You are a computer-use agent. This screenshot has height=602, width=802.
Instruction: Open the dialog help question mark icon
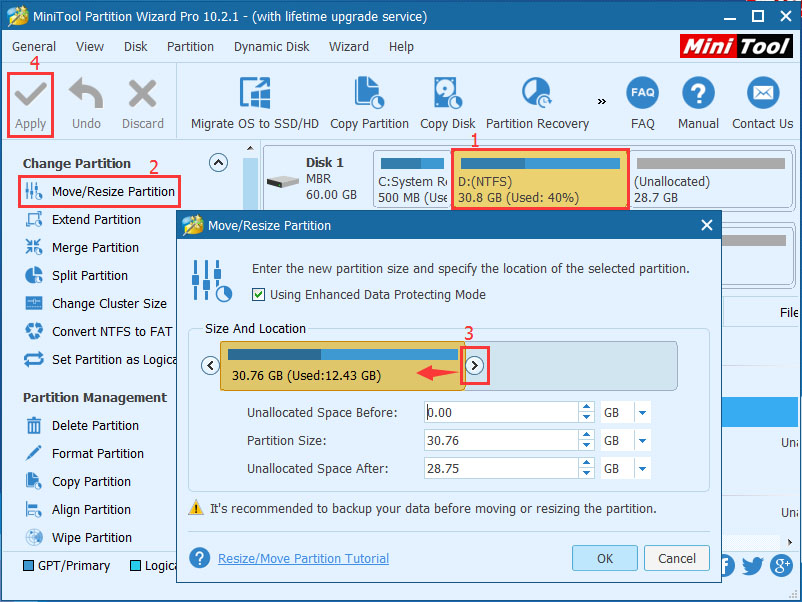click(199, 558)
